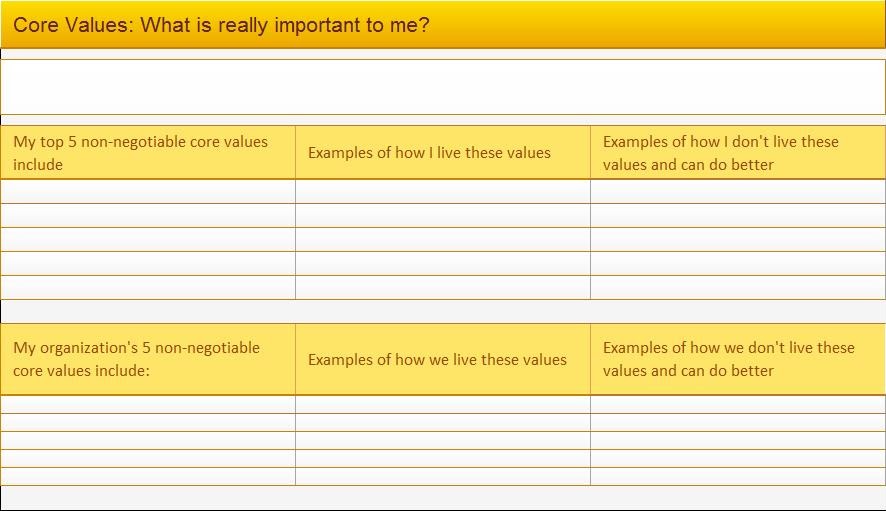Viewport: 886px width, 511px height.
Task: Select the fourth empty cell under 'how we don't live these values'
Action: click(x=738, y=459)
